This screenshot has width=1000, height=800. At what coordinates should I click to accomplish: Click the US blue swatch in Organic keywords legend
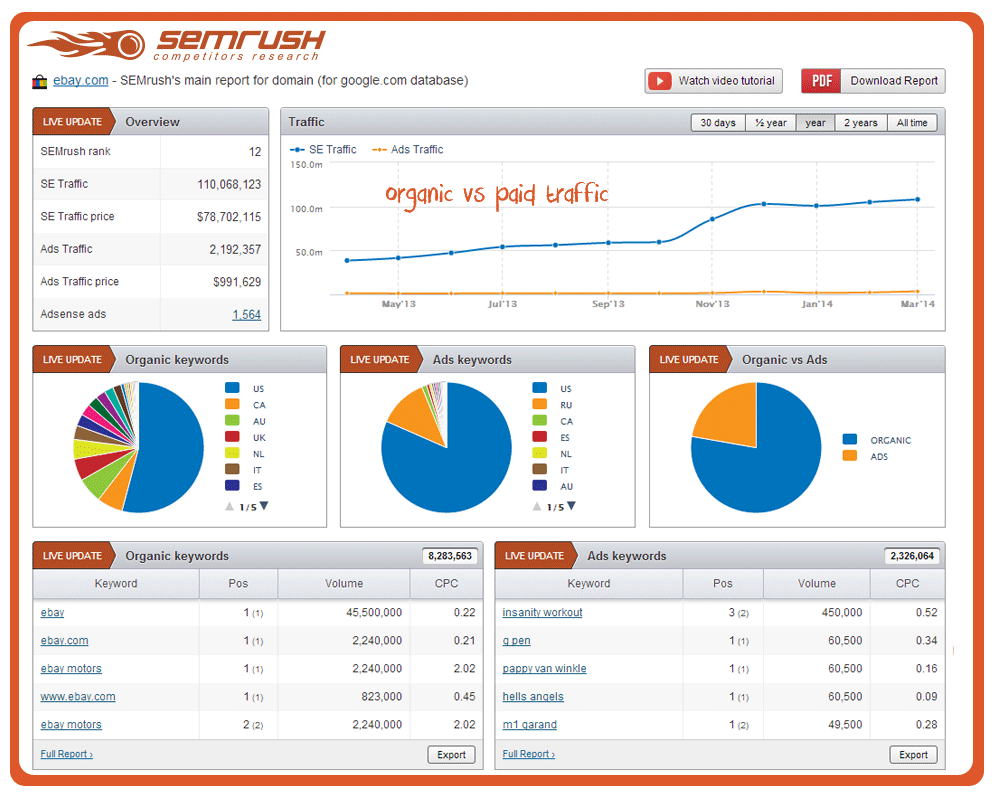click(232, 388)
